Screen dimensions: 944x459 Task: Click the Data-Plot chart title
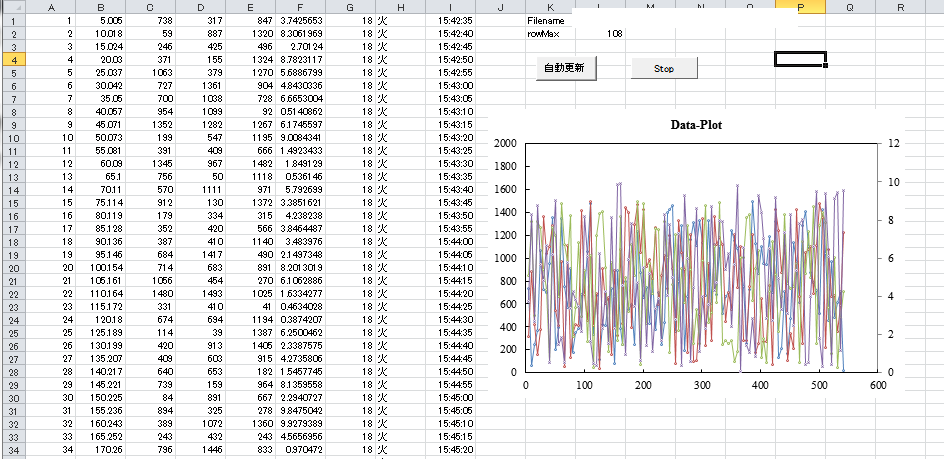[696, 126]
